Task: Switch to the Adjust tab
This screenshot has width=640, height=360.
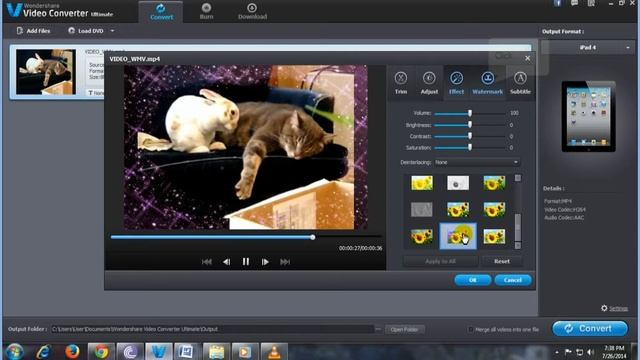Action: pyautogui.click(x=429, y=83)
